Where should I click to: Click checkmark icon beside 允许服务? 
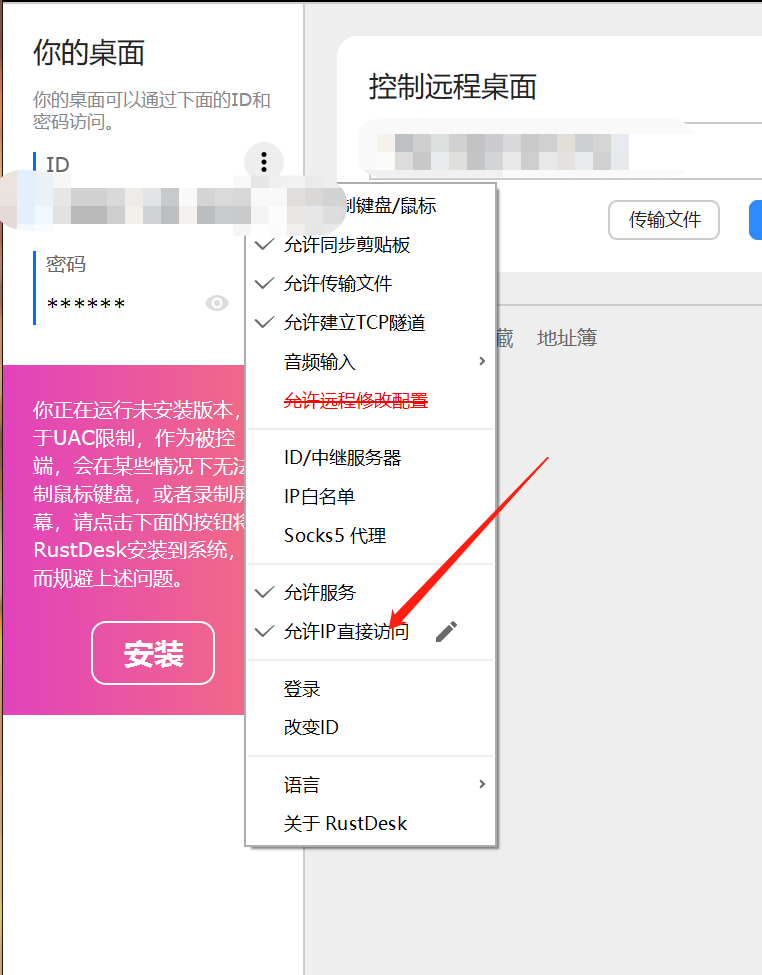265,593
